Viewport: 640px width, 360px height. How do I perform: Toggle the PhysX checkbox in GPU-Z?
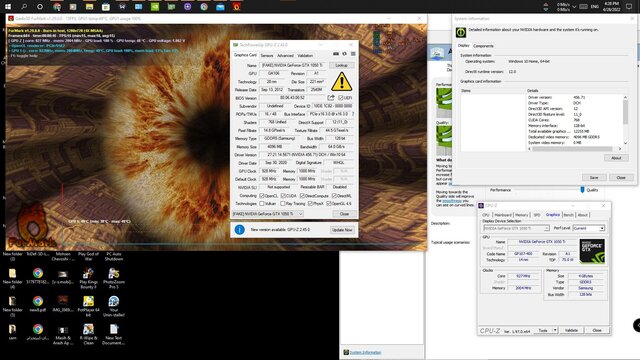tap(310, 203)
